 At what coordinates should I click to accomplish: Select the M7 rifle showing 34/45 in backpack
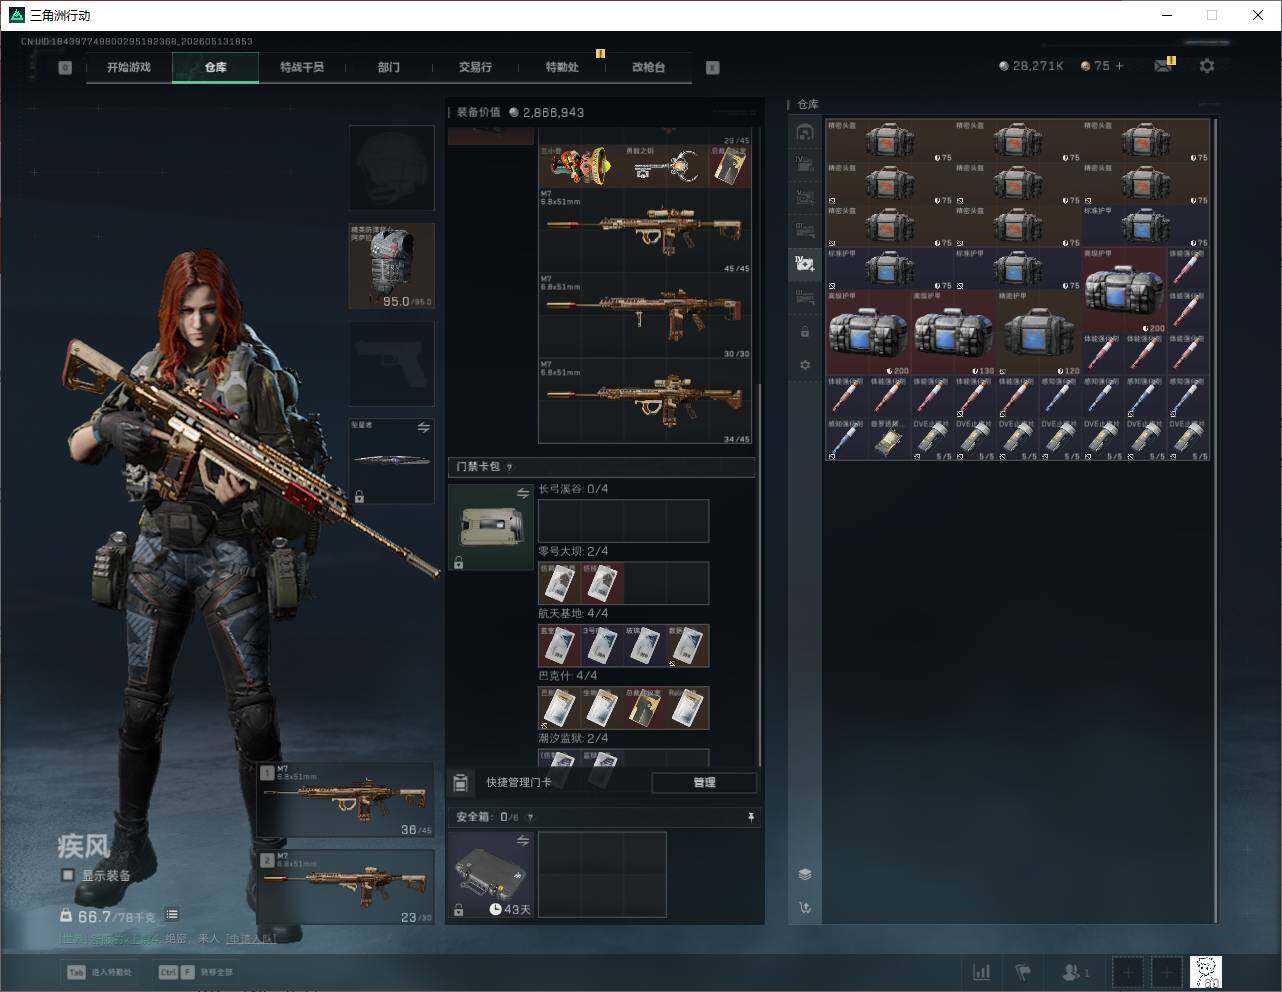(645, 402)
